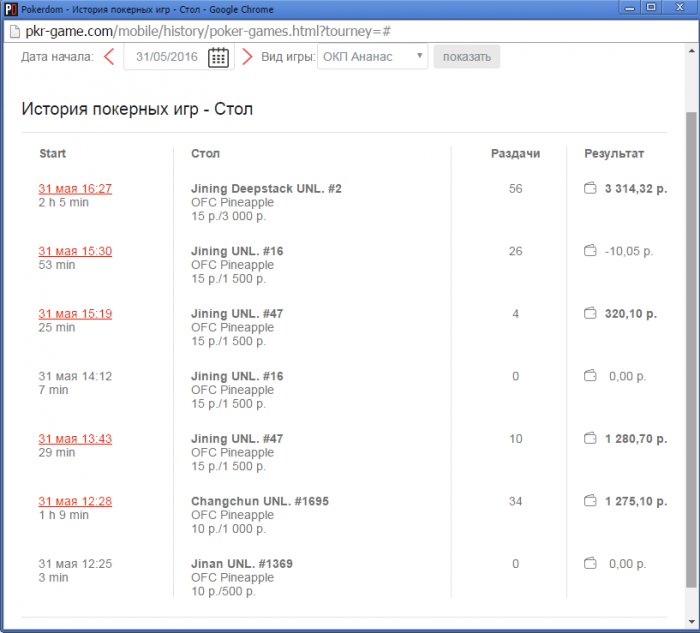This screenshot has width=700, height=633.
Task: Click stakes text 10 р./500 р.
Action: [223, 591]
